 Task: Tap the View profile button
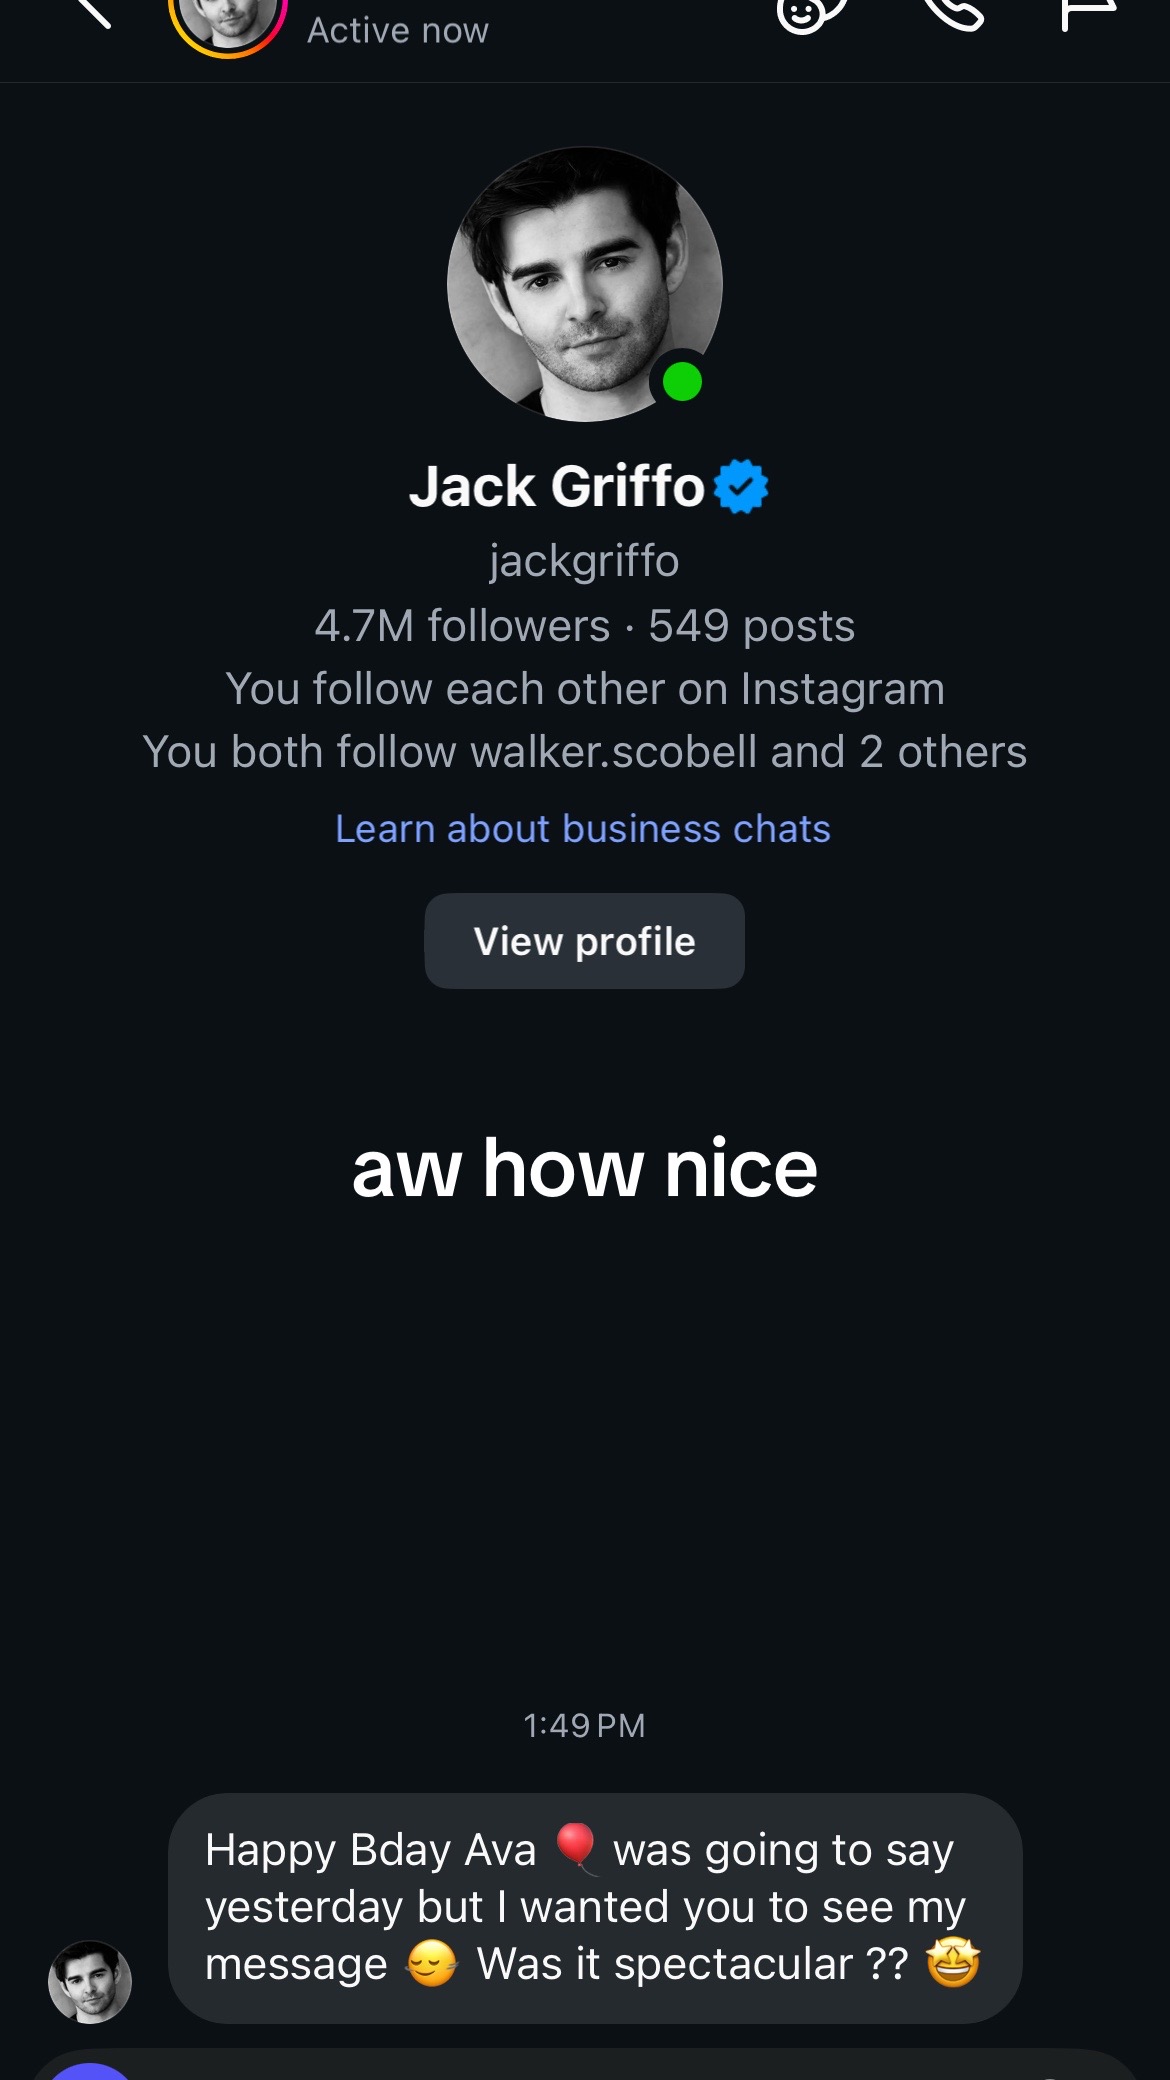(x=585, y=941)
